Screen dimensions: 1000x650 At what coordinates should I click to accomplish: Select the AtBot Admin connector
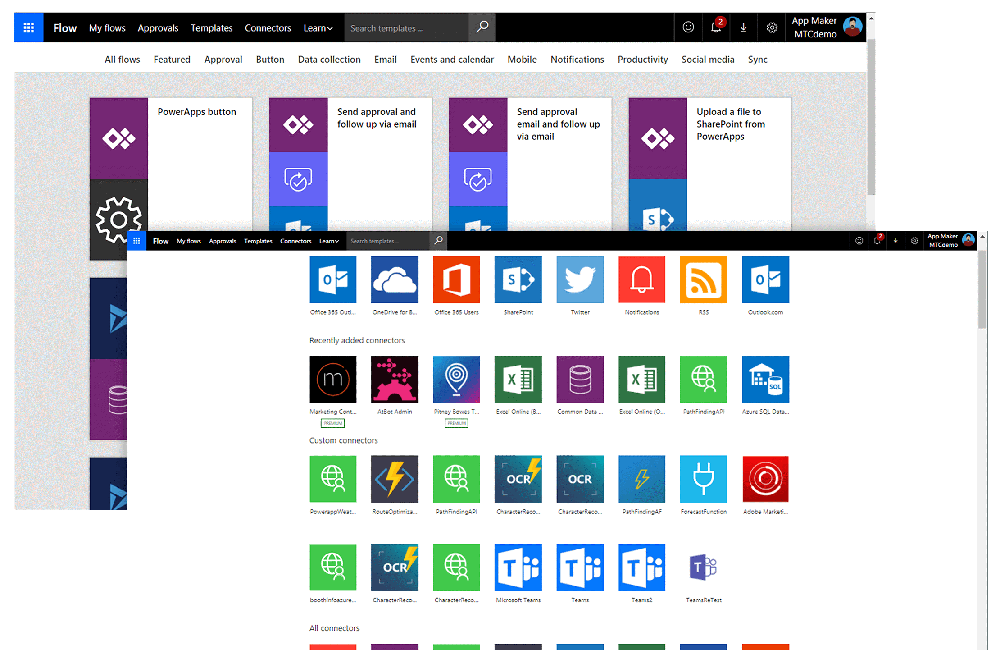pos(394,380)
